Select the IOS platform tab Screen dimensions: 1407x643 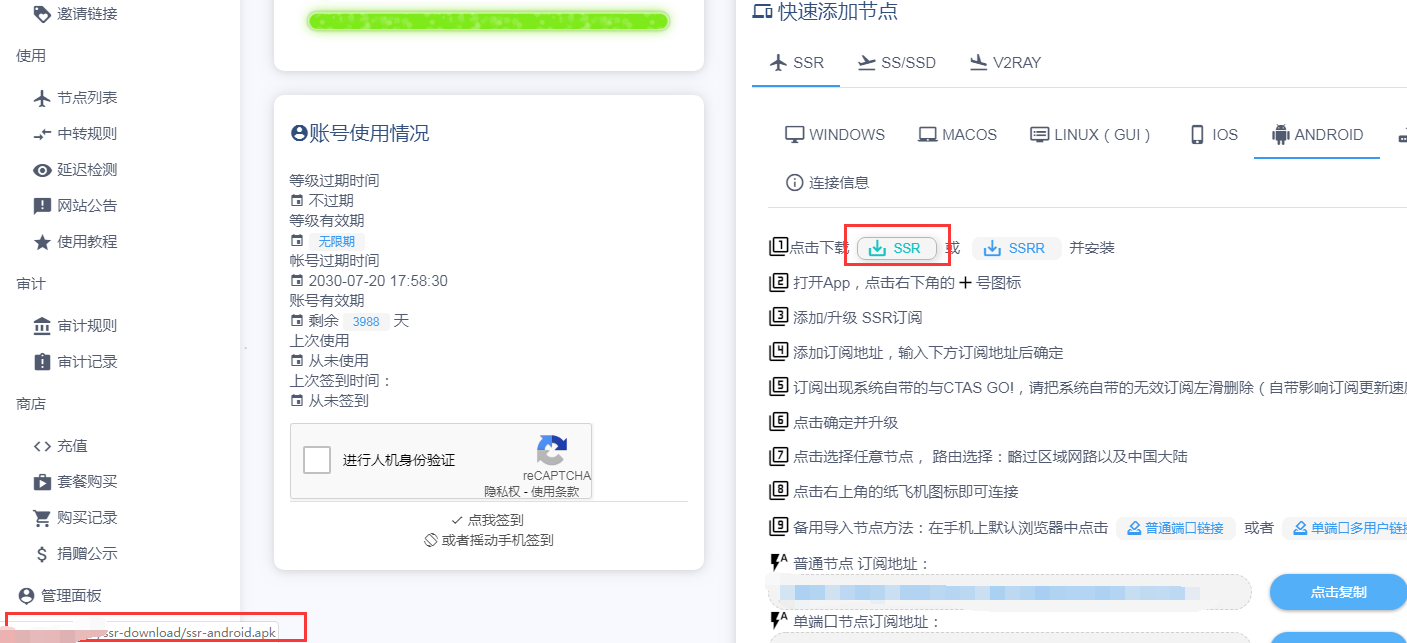[x=1213, y=135]
